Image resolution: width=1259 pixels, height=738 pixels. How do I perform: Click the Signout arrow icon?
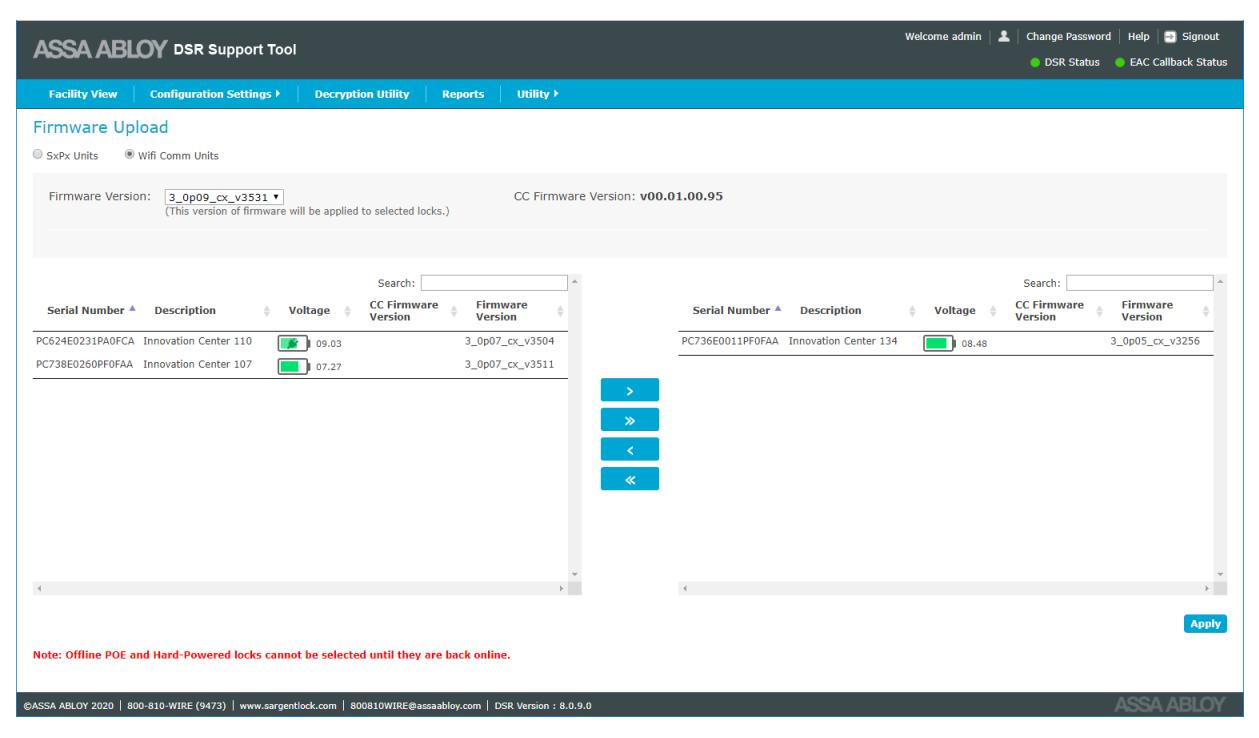click(1168, 37)
